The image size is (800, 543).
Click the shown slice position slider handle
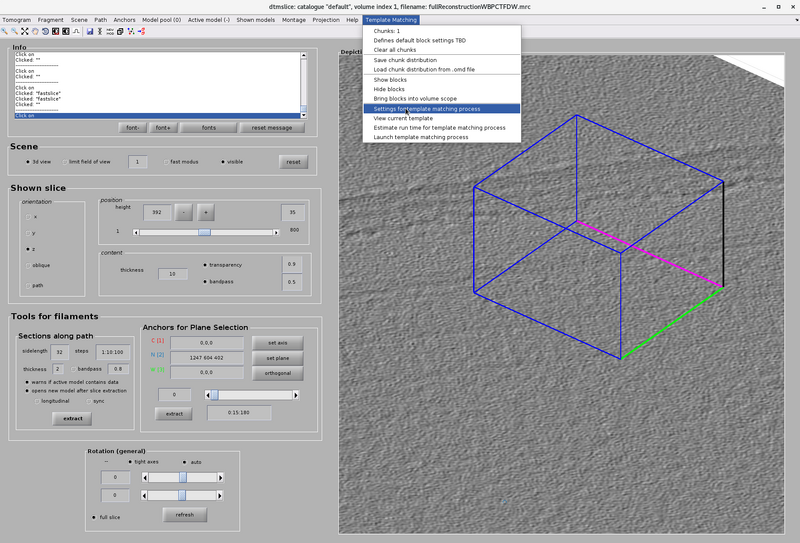(204, 233)
